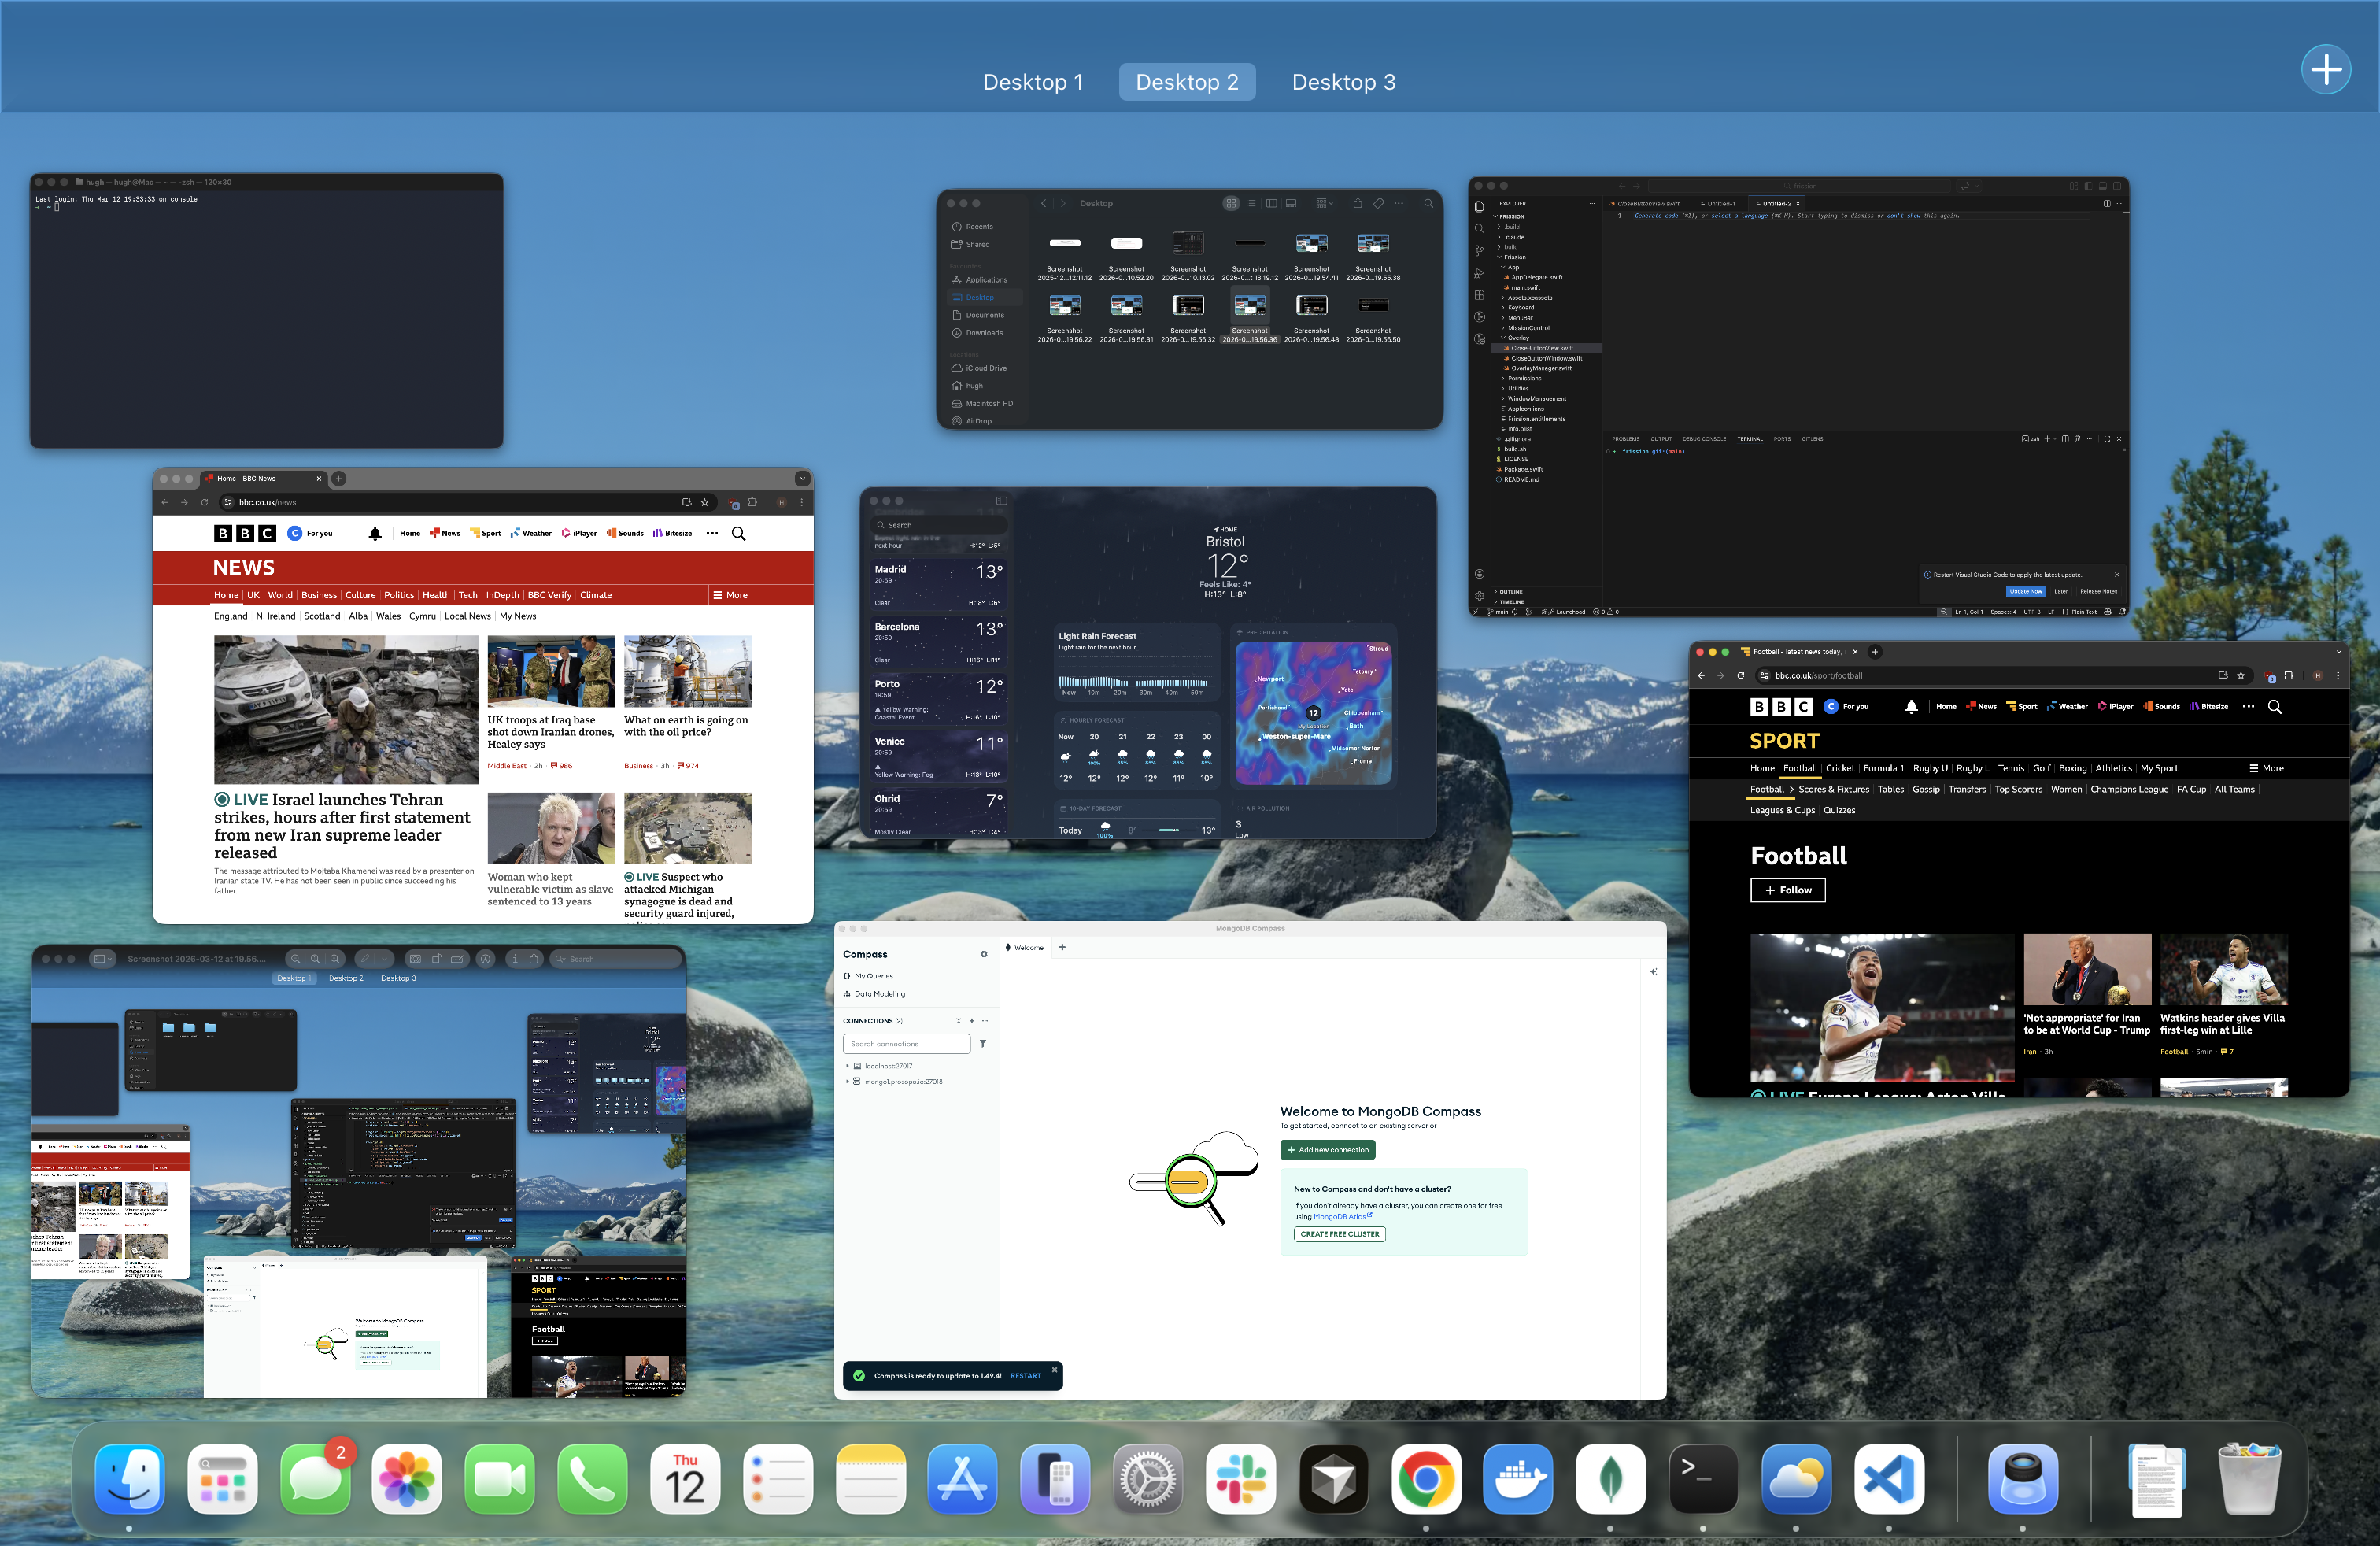Click RESTART in the Compass update notice
The width and height of the screenshot is (2380, 1546).
click(x=1025, y=1376)
